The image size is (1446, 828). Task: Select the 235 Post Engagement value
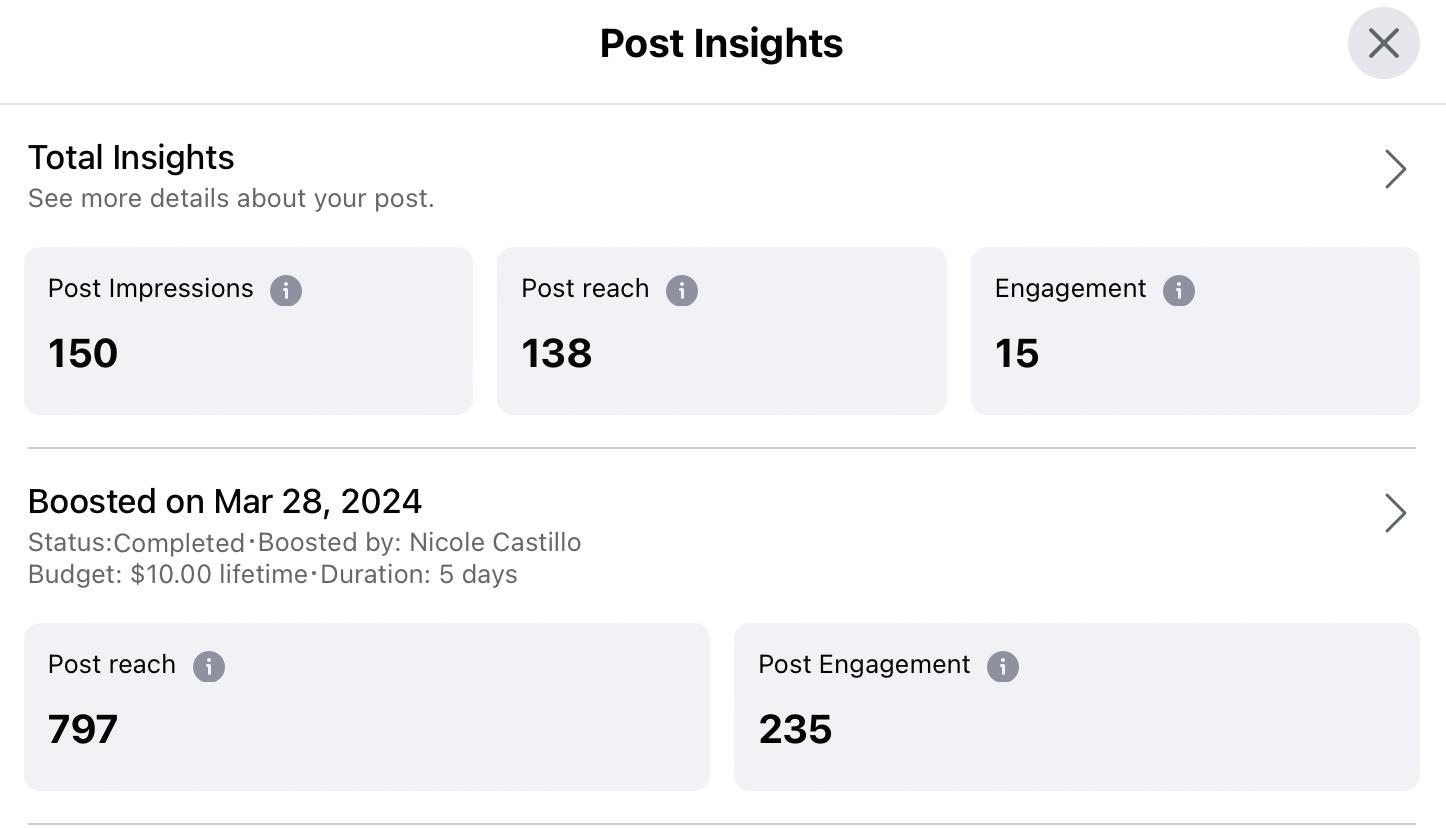point(795,729)
